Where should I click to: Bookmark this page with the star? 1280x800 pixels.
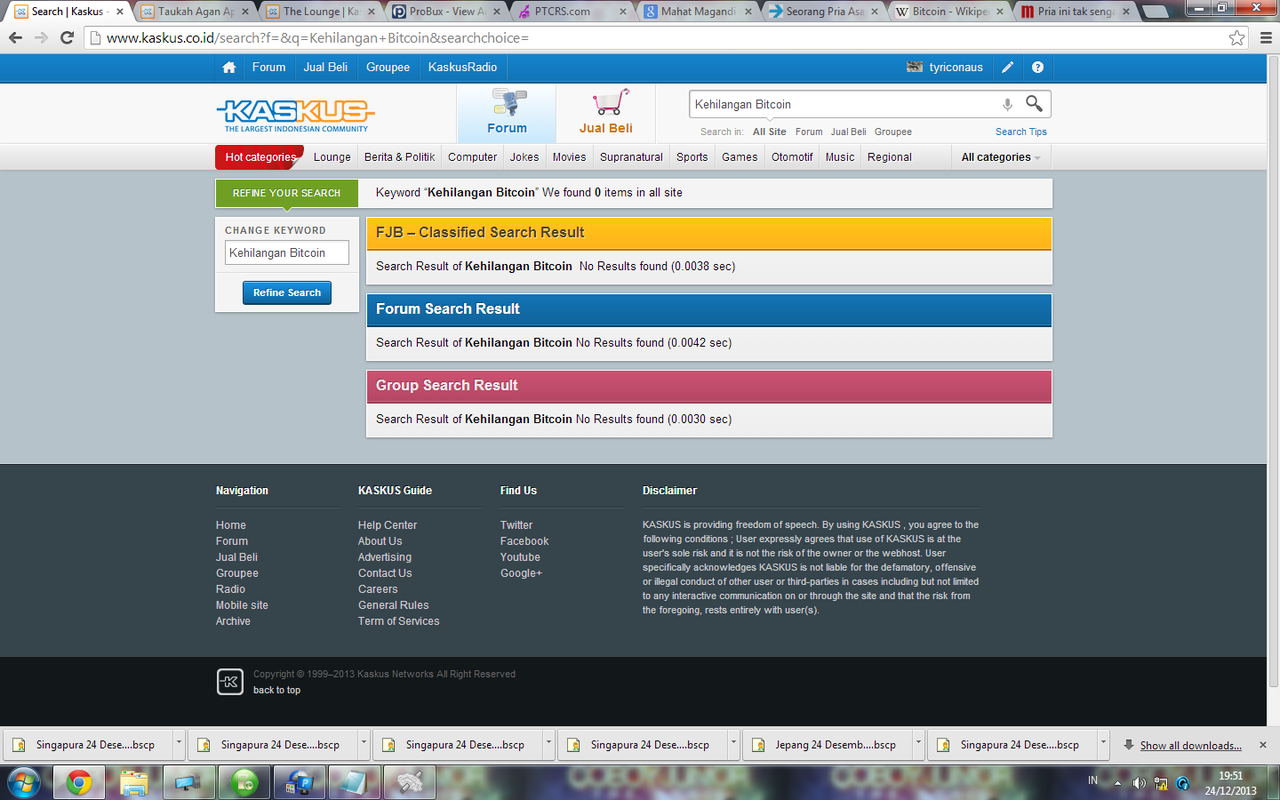point(1237,38)
